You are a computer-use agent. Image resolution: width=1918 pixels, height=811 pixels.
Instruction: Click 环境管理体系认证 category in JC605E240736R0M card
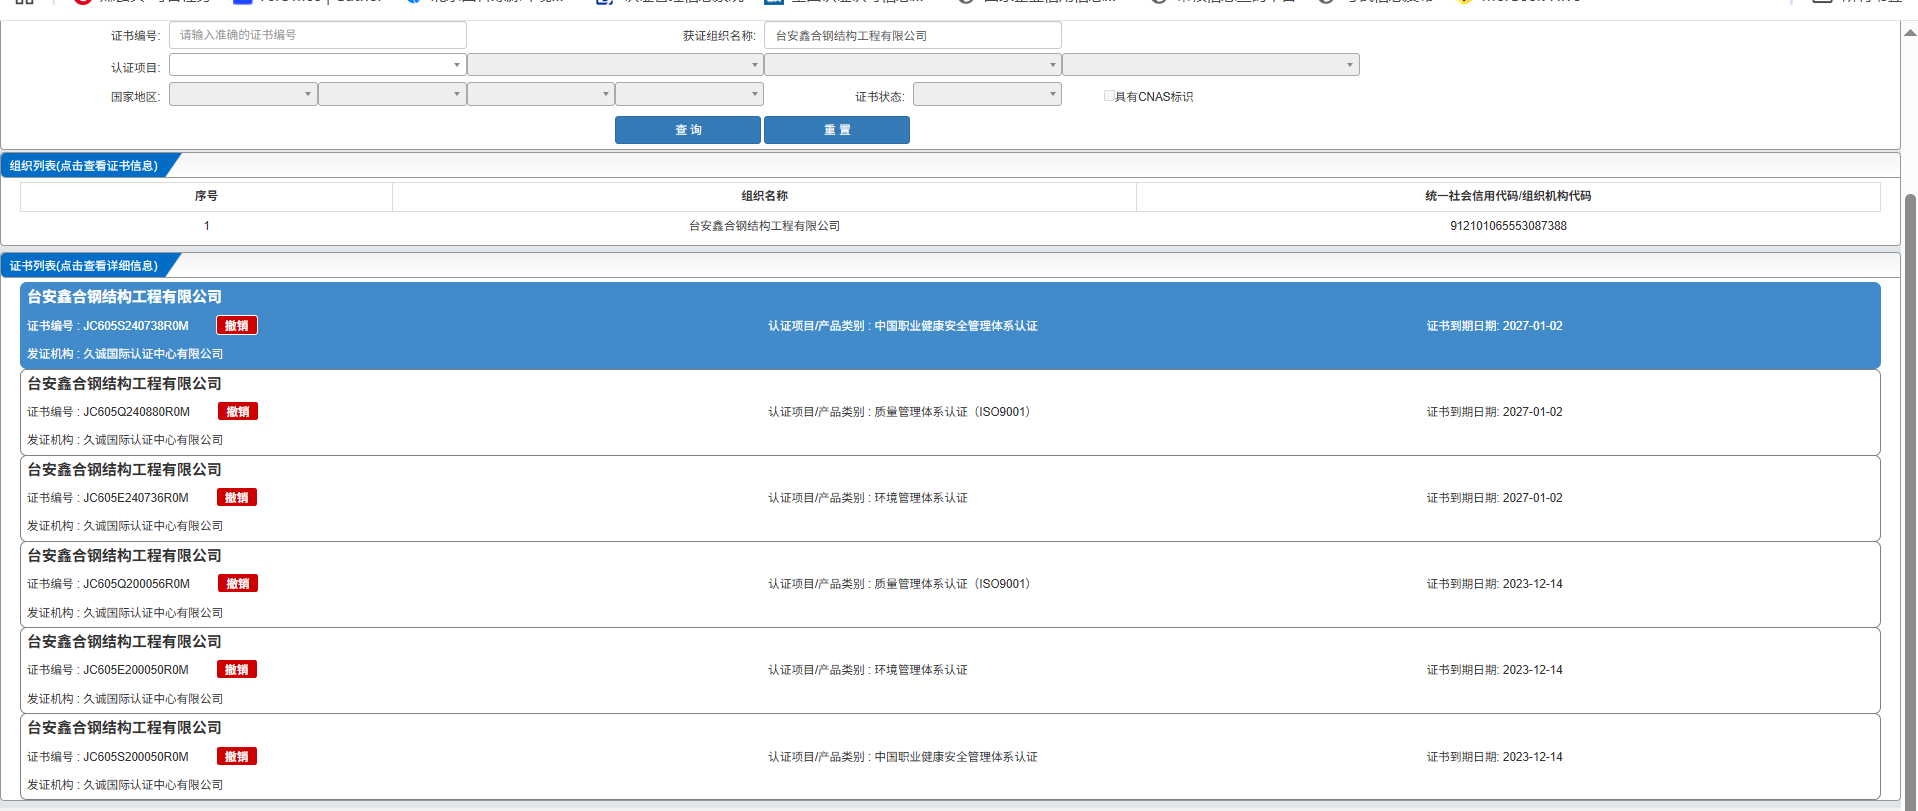point(921,498)
